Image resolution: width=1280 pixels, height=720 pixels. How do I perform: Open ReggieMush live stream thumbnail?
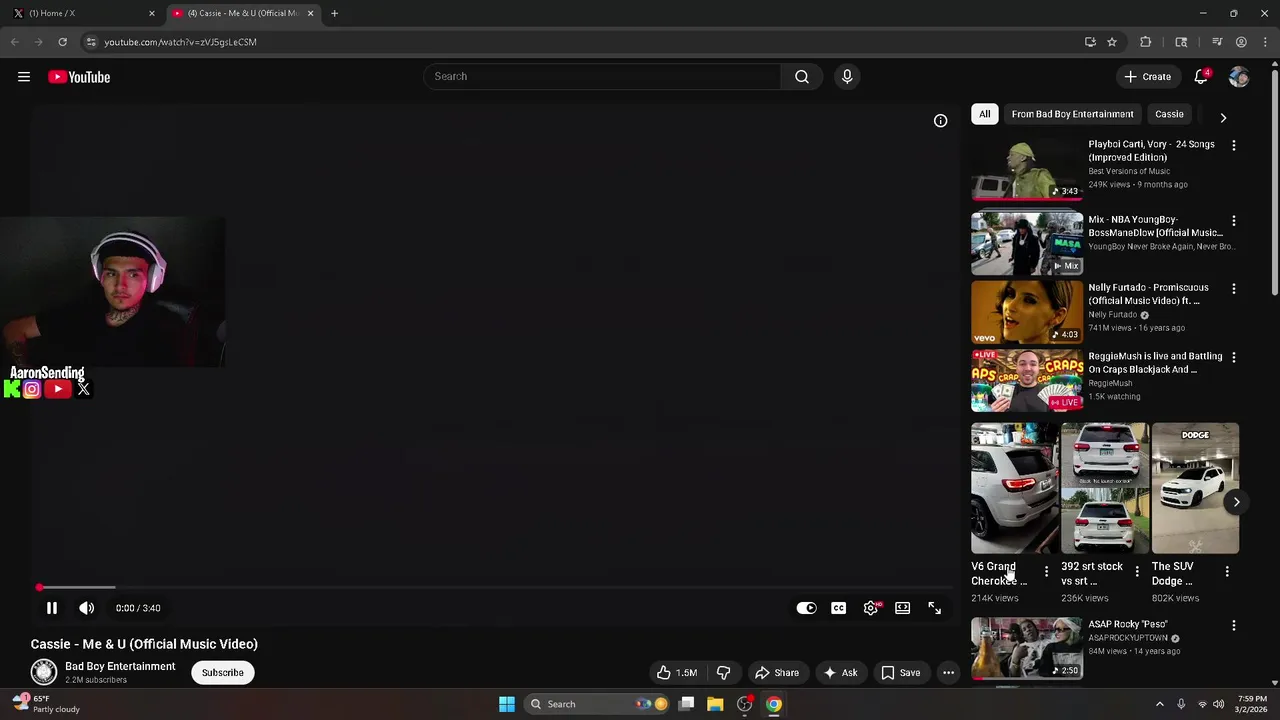coord(1027,380)
